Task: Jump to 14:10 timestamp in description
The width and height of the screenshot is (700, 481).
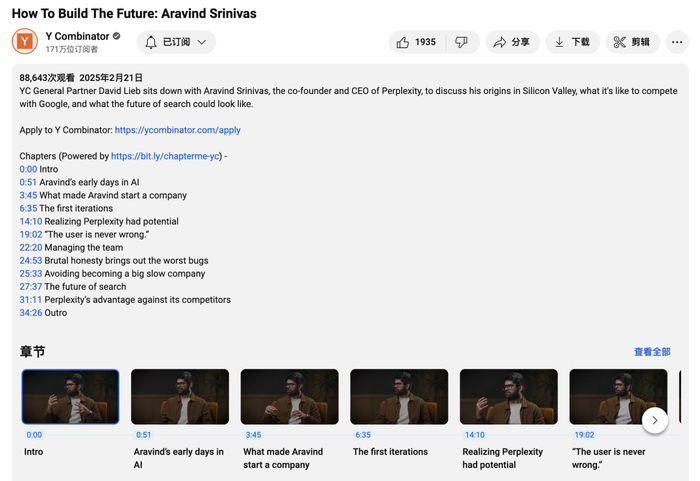Action: 30,221
